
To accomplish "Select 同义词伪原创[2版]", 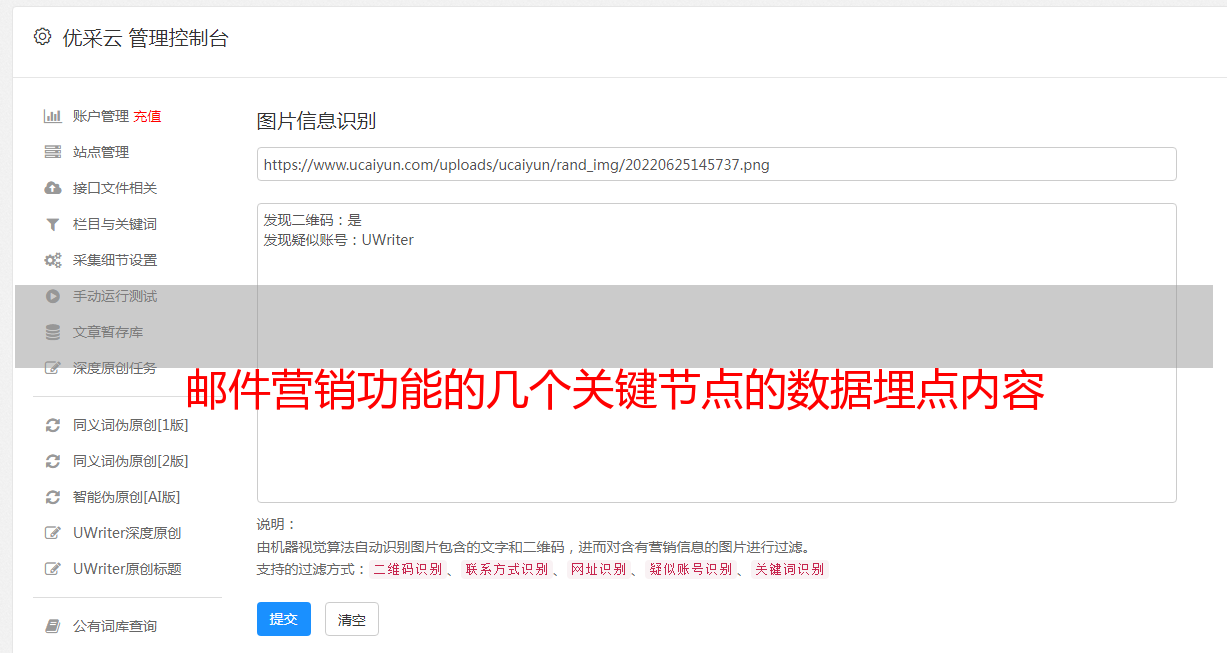I will 131,461.
